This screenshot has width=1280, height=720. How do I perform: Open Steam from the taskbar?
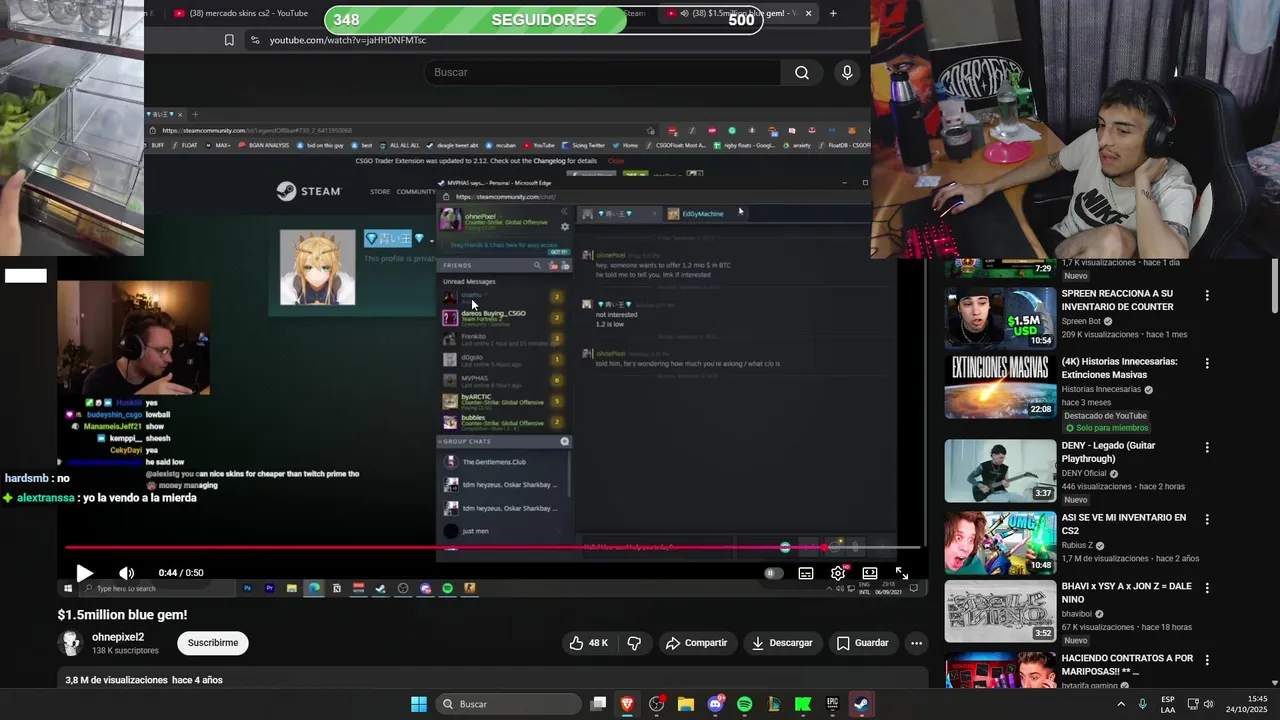point(861,704)
